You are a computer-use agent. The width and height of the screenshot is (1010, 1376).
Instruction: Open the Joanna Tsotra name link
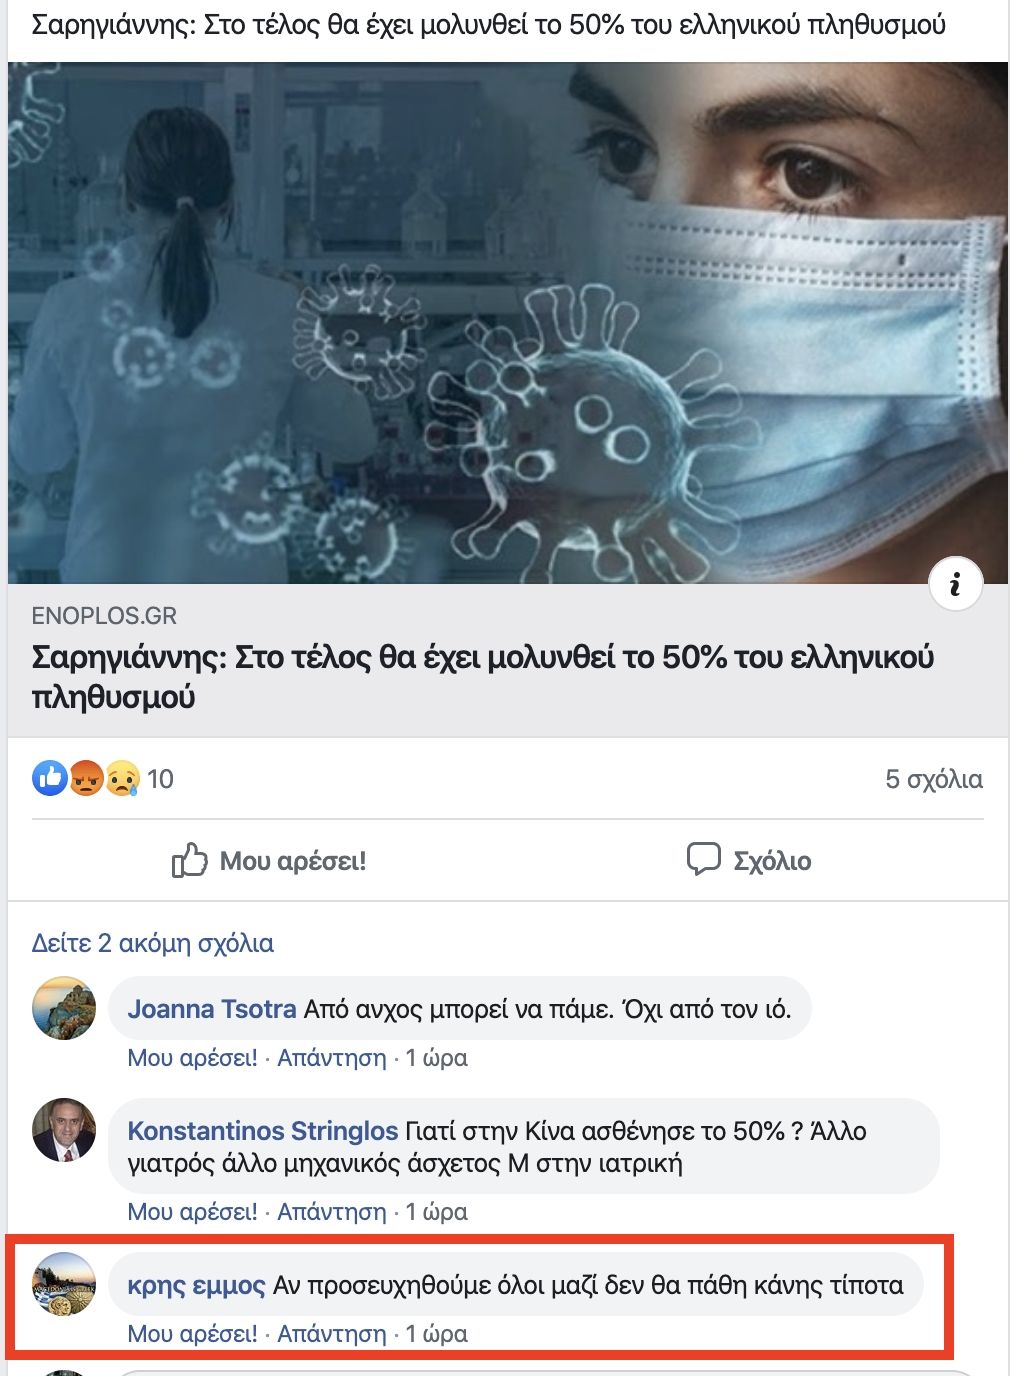[212, 1009]
